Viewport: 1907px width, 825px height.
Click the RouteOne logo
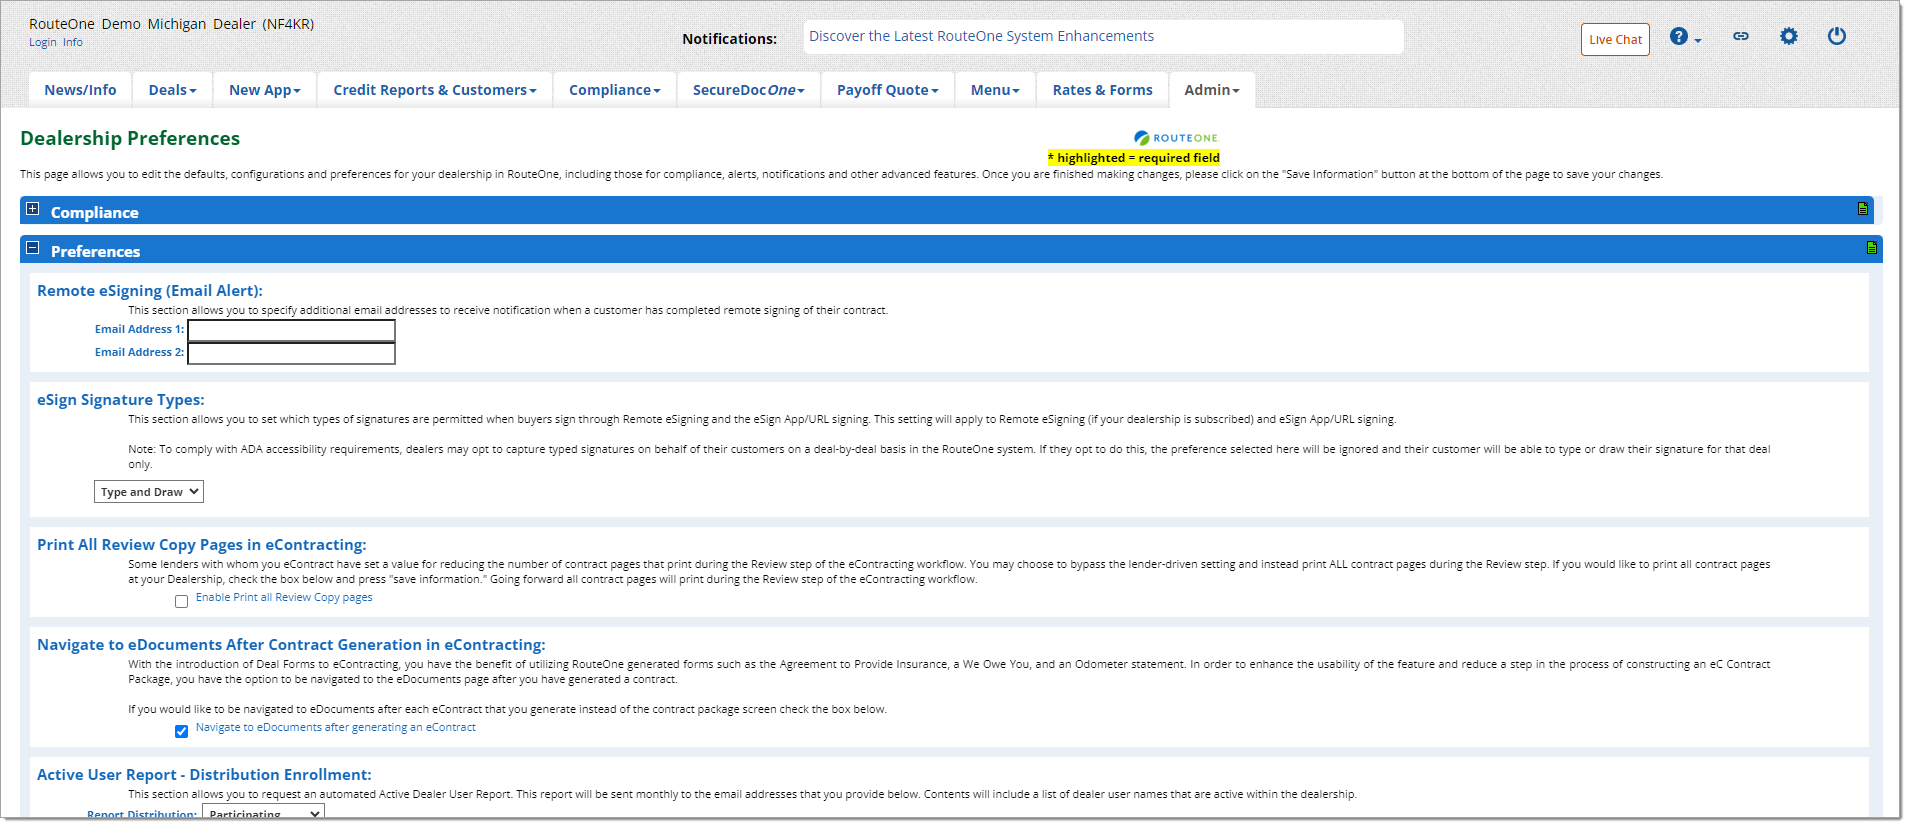1176,138
